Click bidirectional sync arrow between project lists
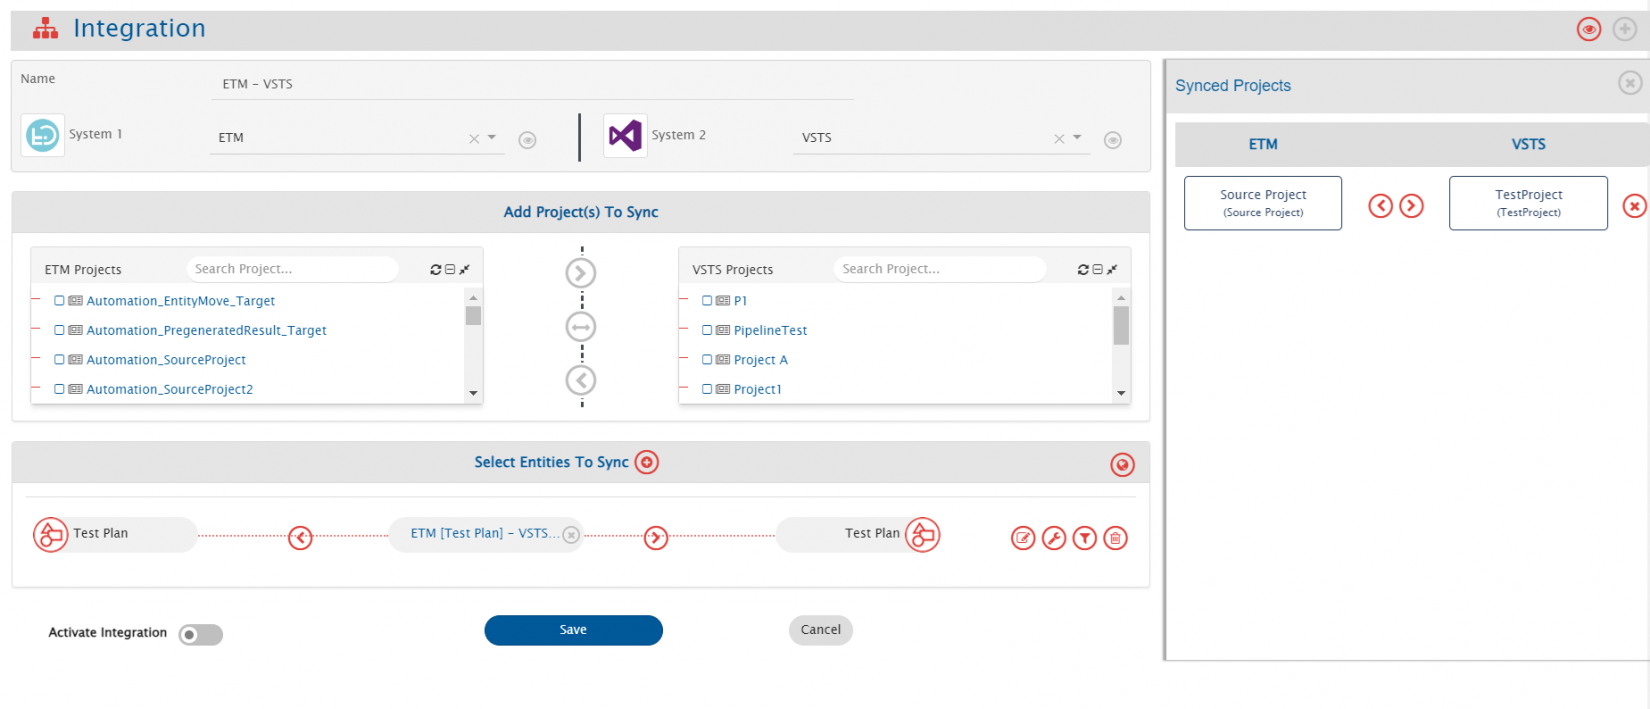Screen dimensions: 1650x709 coord(581,327)
